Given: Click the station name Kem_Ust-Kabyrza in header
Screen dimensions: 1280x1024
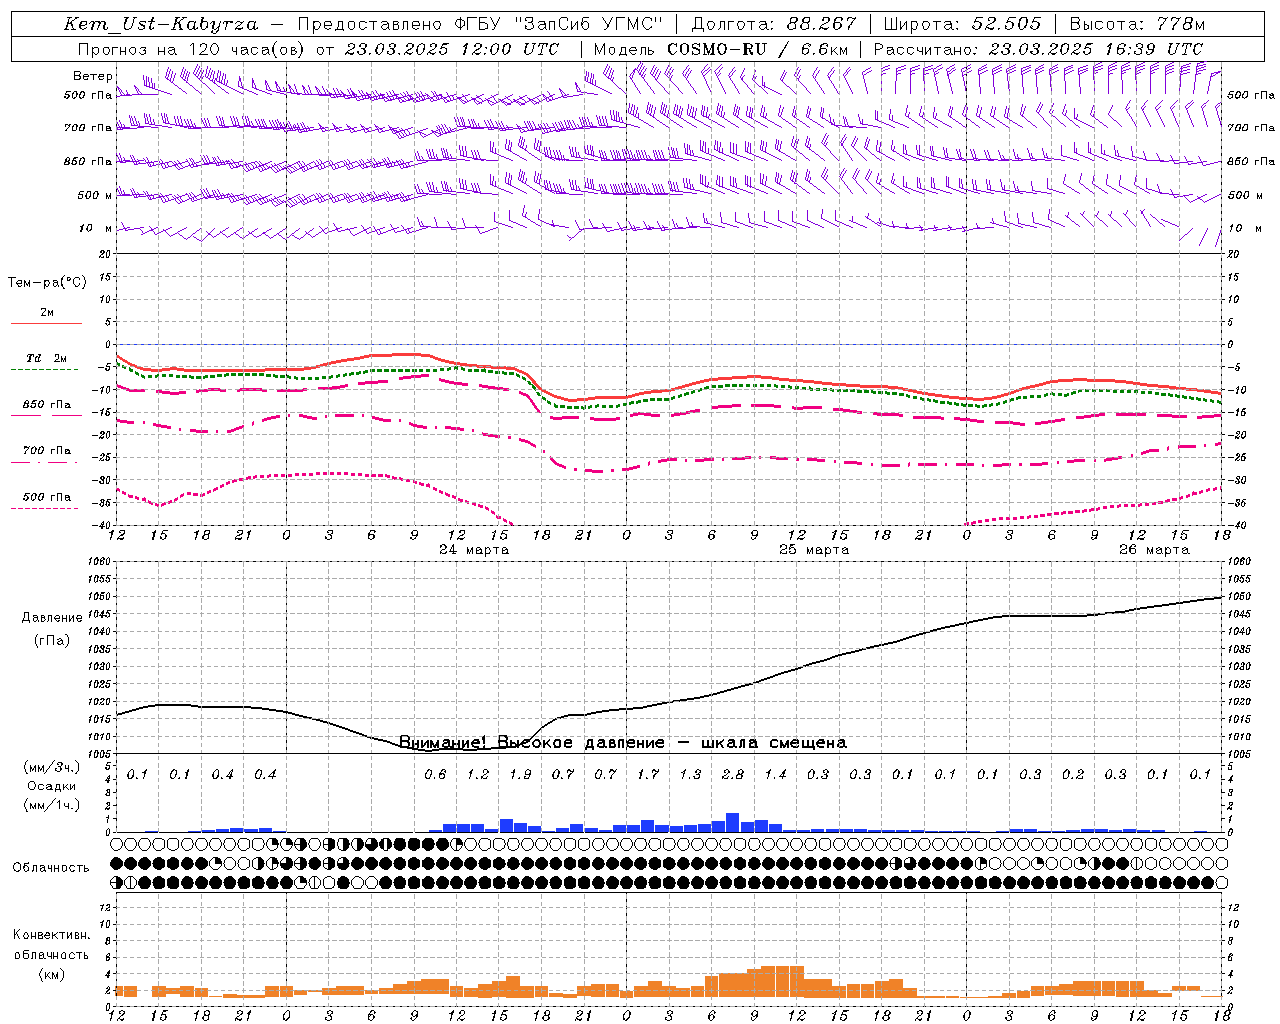Looking at the screenshot, I should point(160,24).
